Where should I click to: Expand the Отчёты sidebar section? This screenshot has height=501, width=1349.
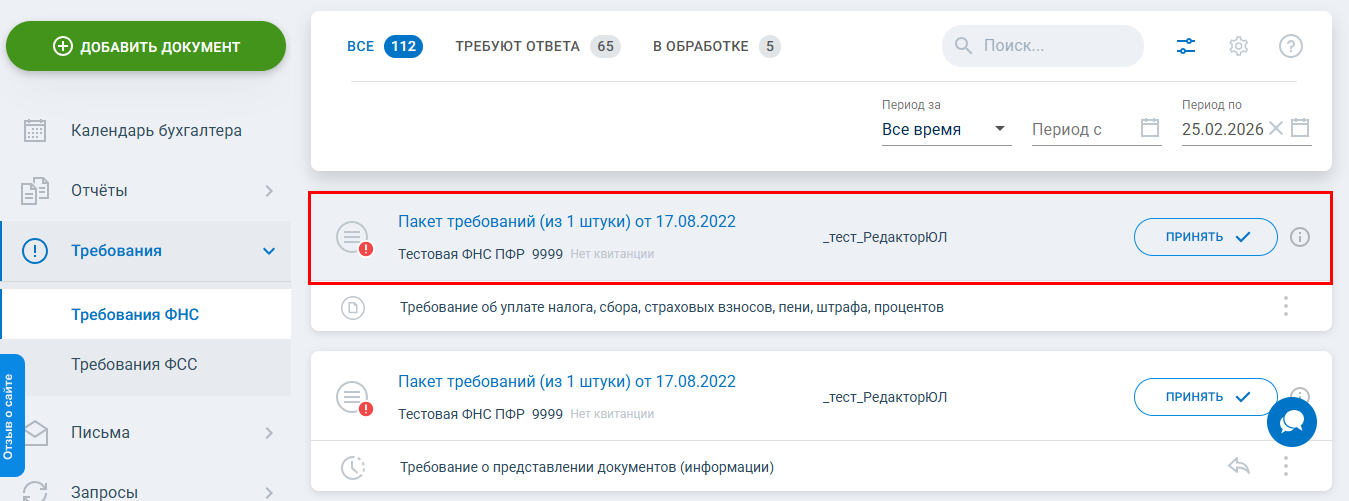pyautogui.click(x=269, y=190)
